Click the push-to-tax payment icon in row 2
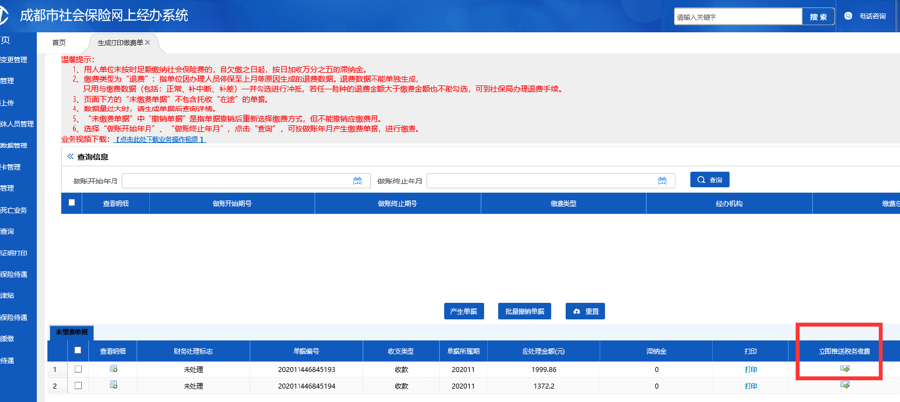The image size is (900, 402). pyautogui.click(x=845, y=385)
